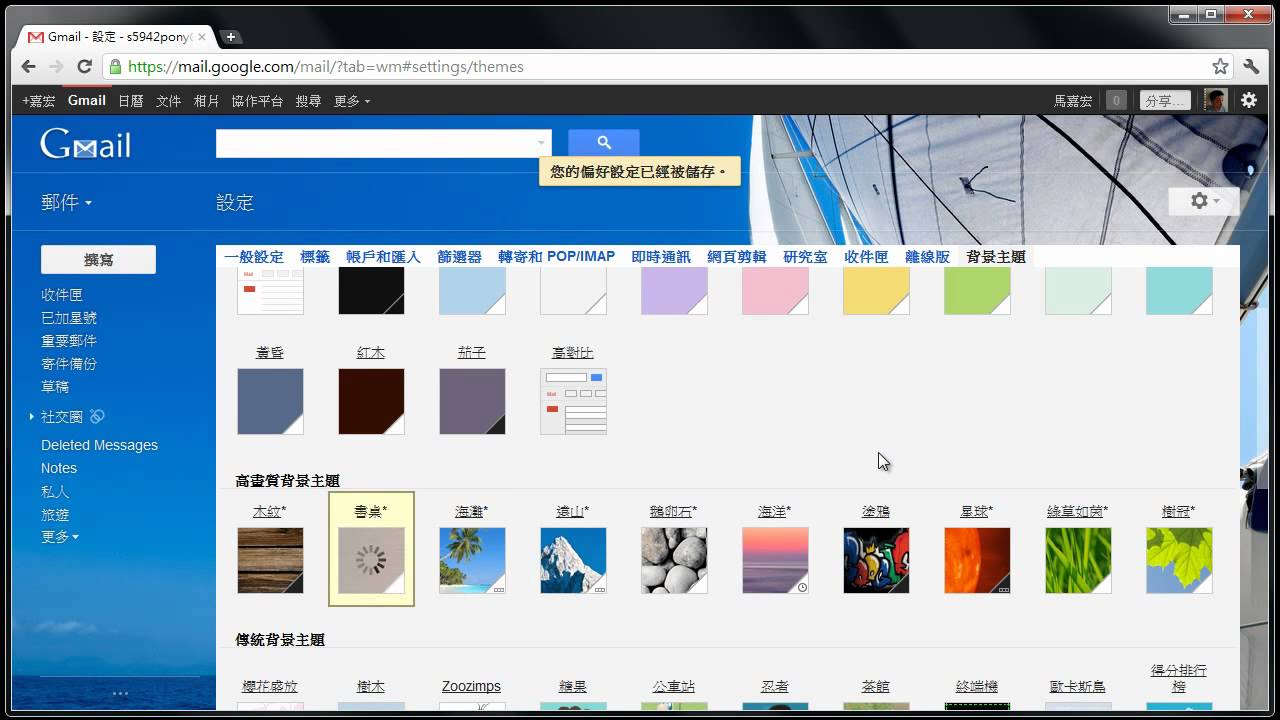Select the 黃昏 slate blue swatch
1280x720 pixels.
click(270, 401)
